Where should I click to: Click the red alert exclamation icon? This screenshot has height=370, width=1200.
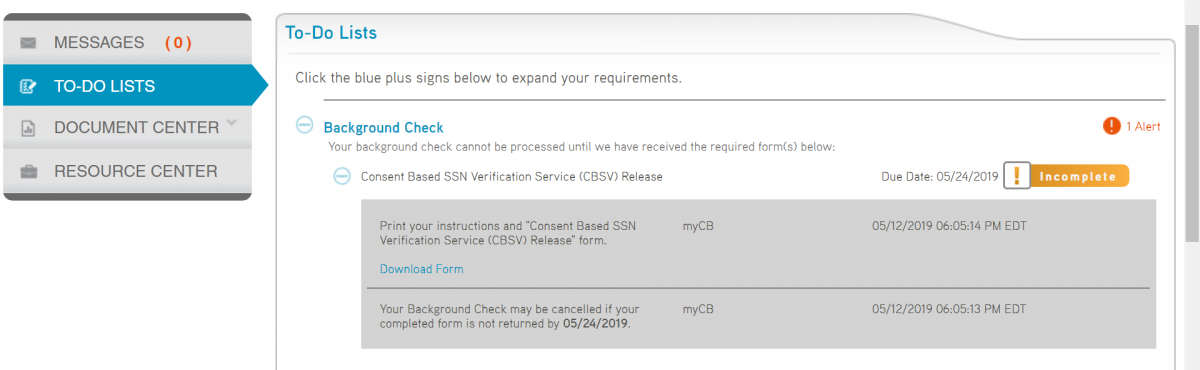click(1112, 126)
